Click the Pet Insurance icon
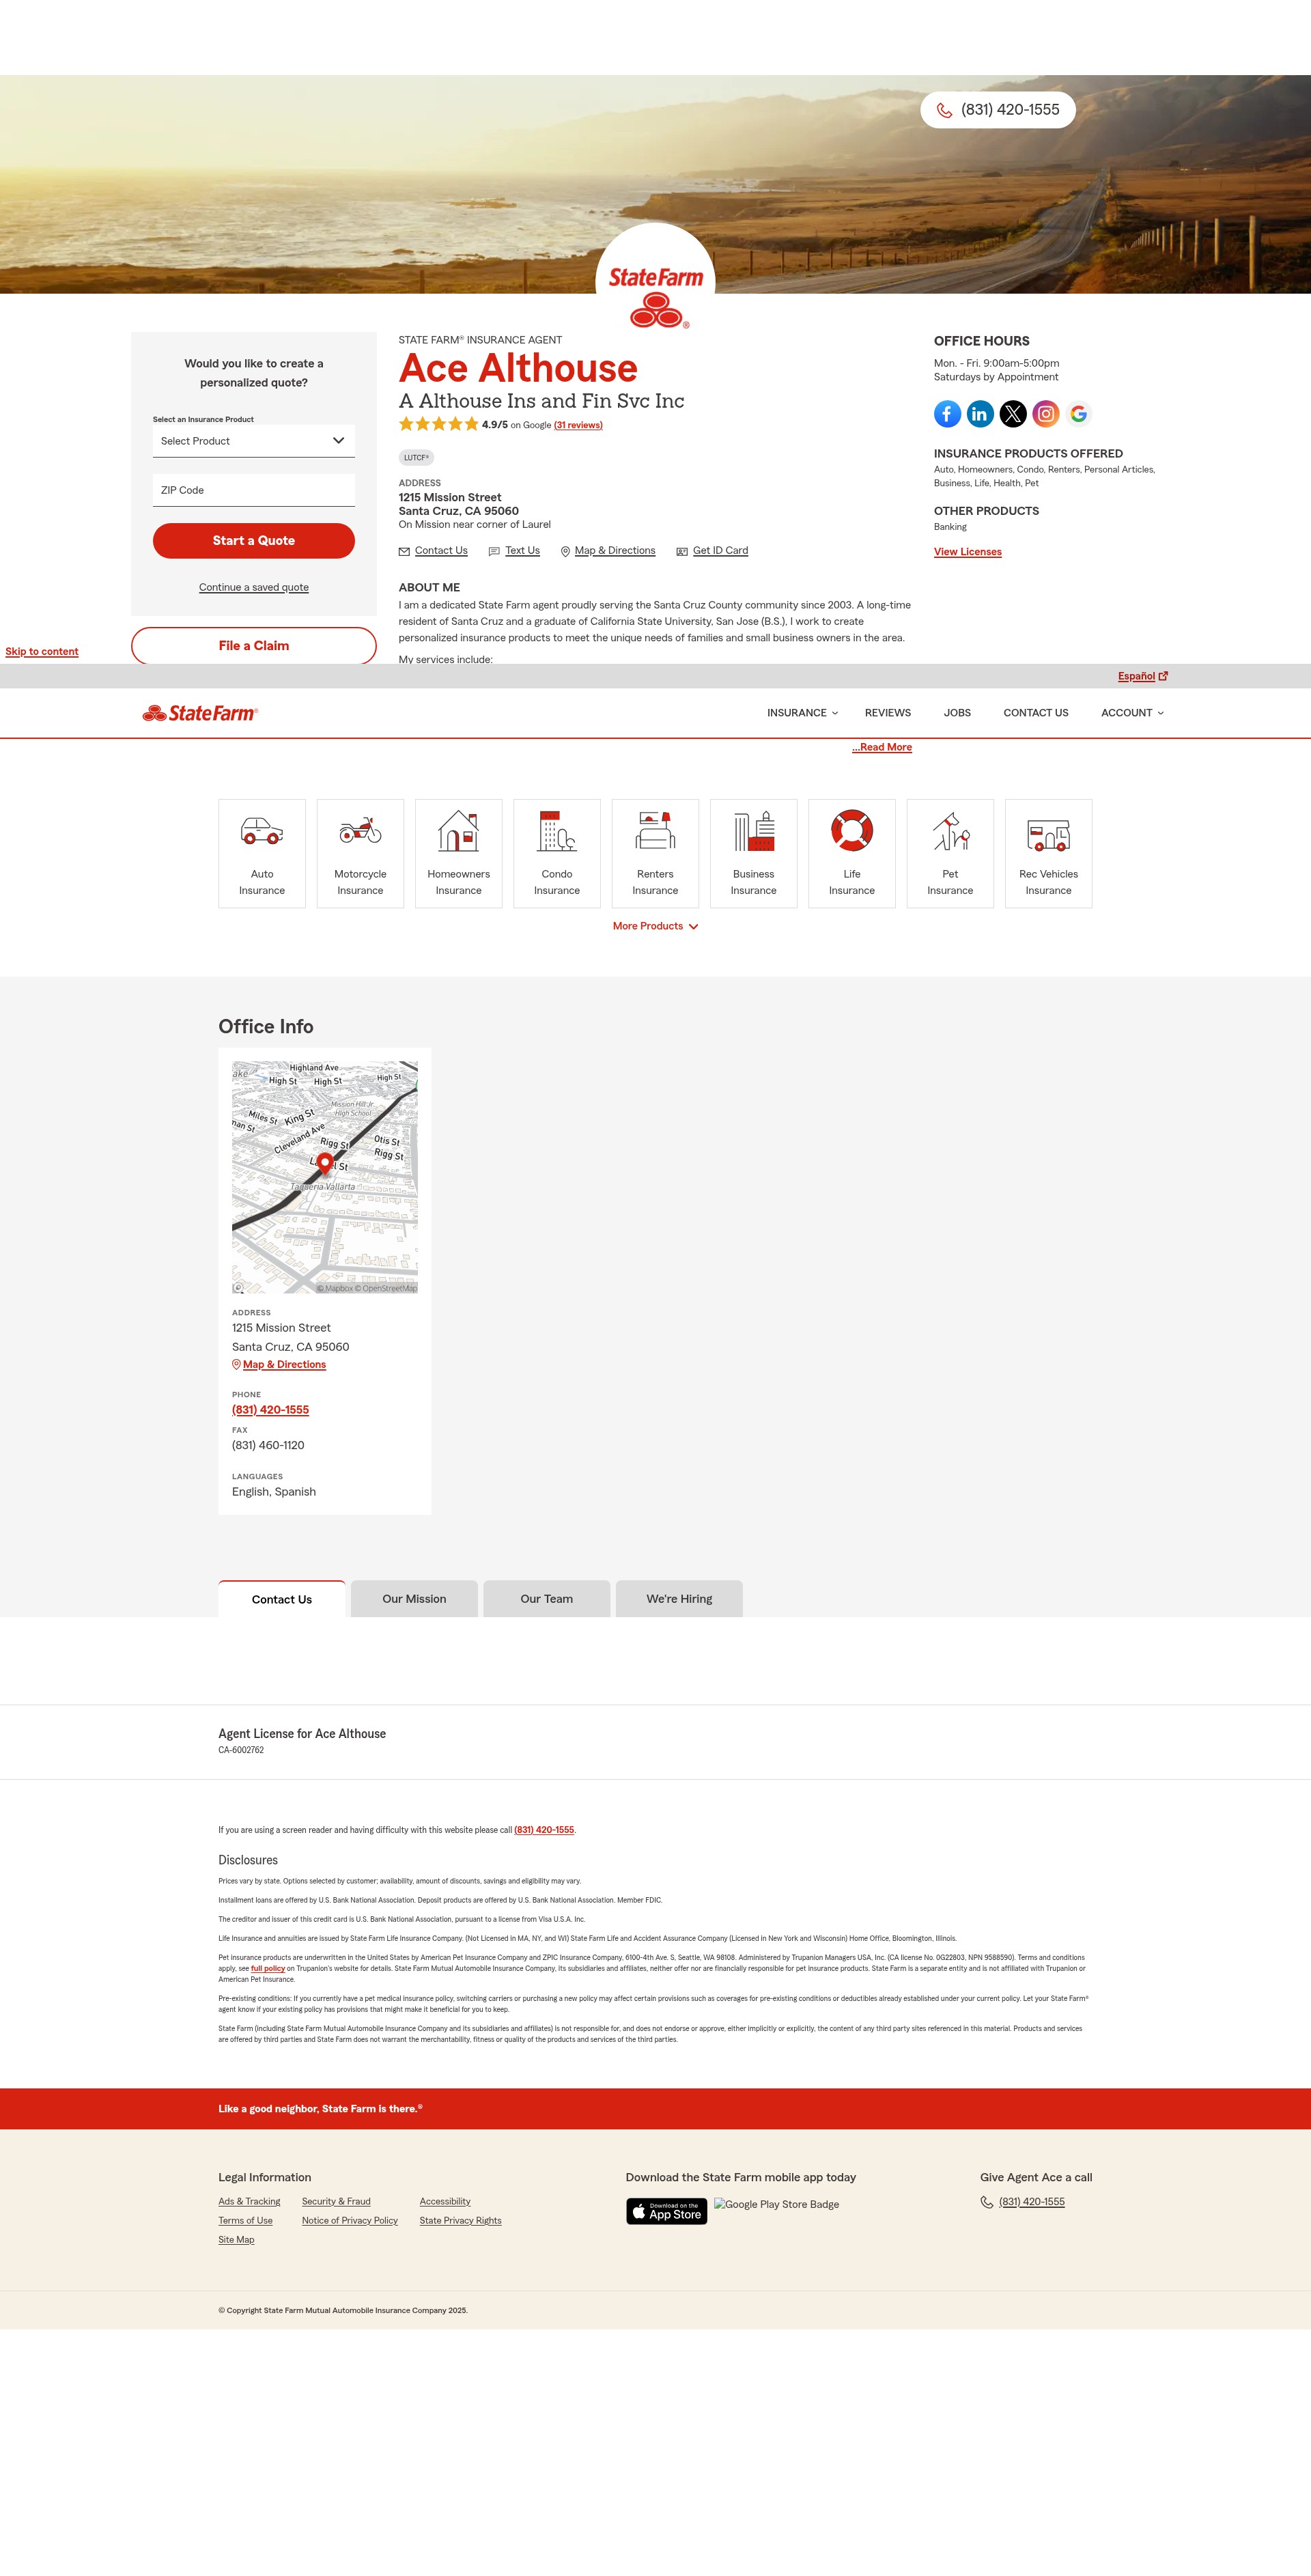1311x2576 pixels. pos(950,831)
